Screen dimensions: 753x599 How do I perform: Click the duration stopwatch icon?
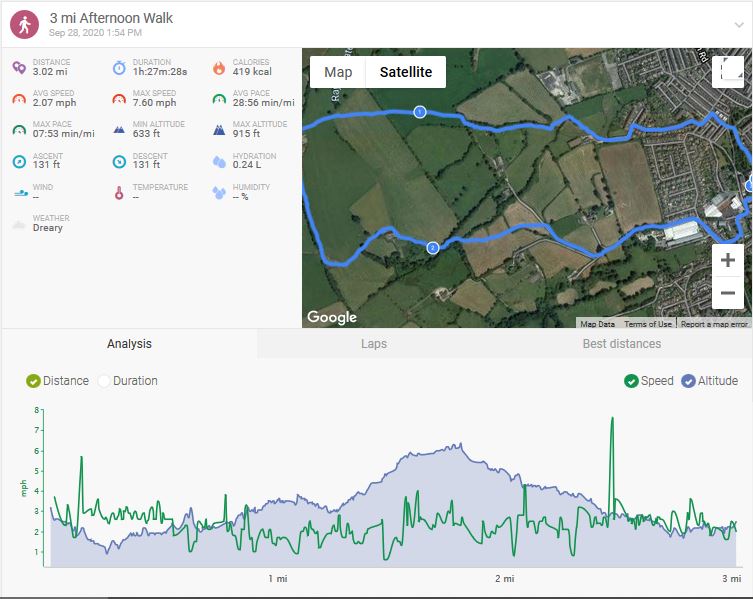(119, 68)
